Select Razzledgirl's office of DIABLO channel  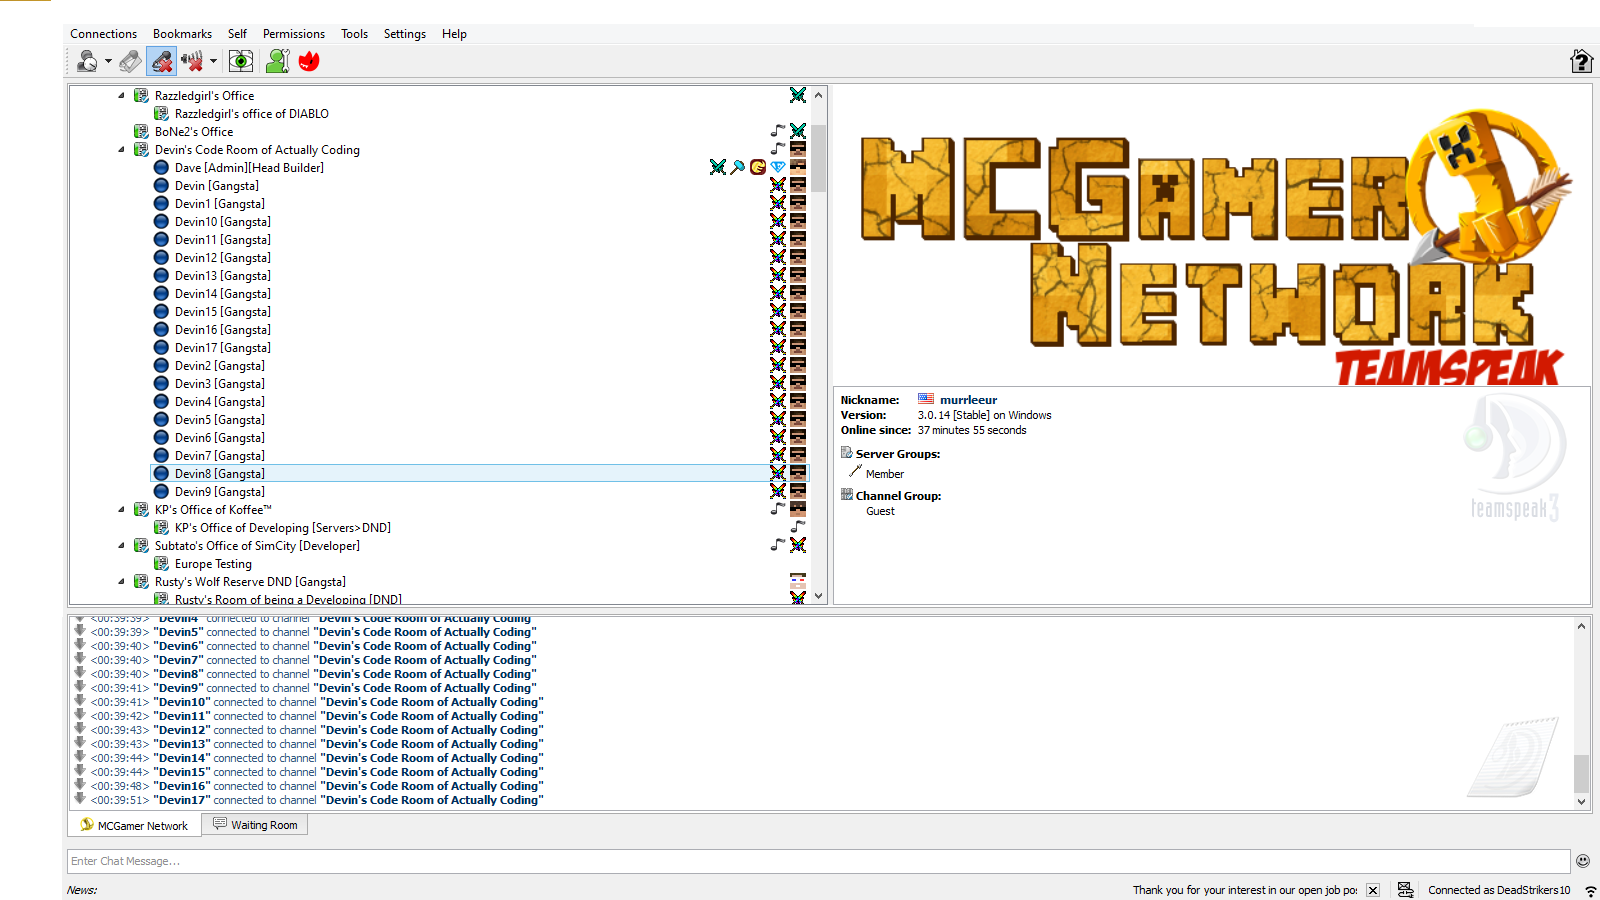point(251,114)
